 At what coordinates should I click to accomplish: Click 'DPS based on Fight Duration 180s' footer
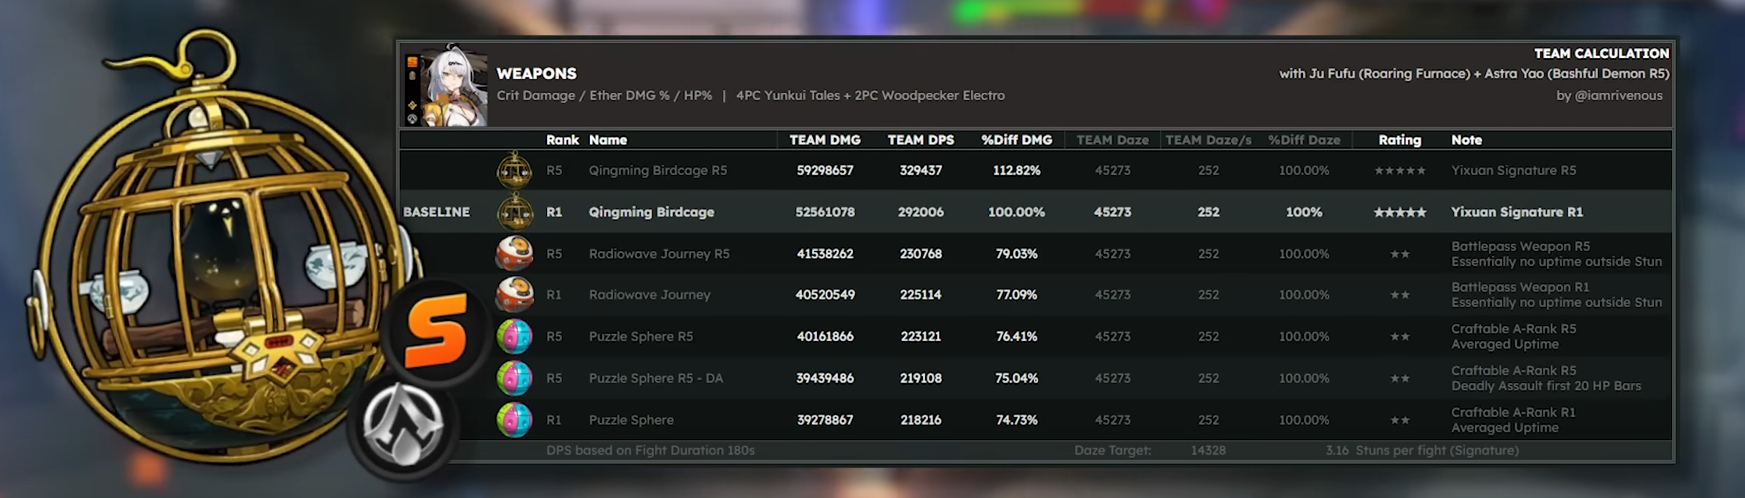pos(650,451)
